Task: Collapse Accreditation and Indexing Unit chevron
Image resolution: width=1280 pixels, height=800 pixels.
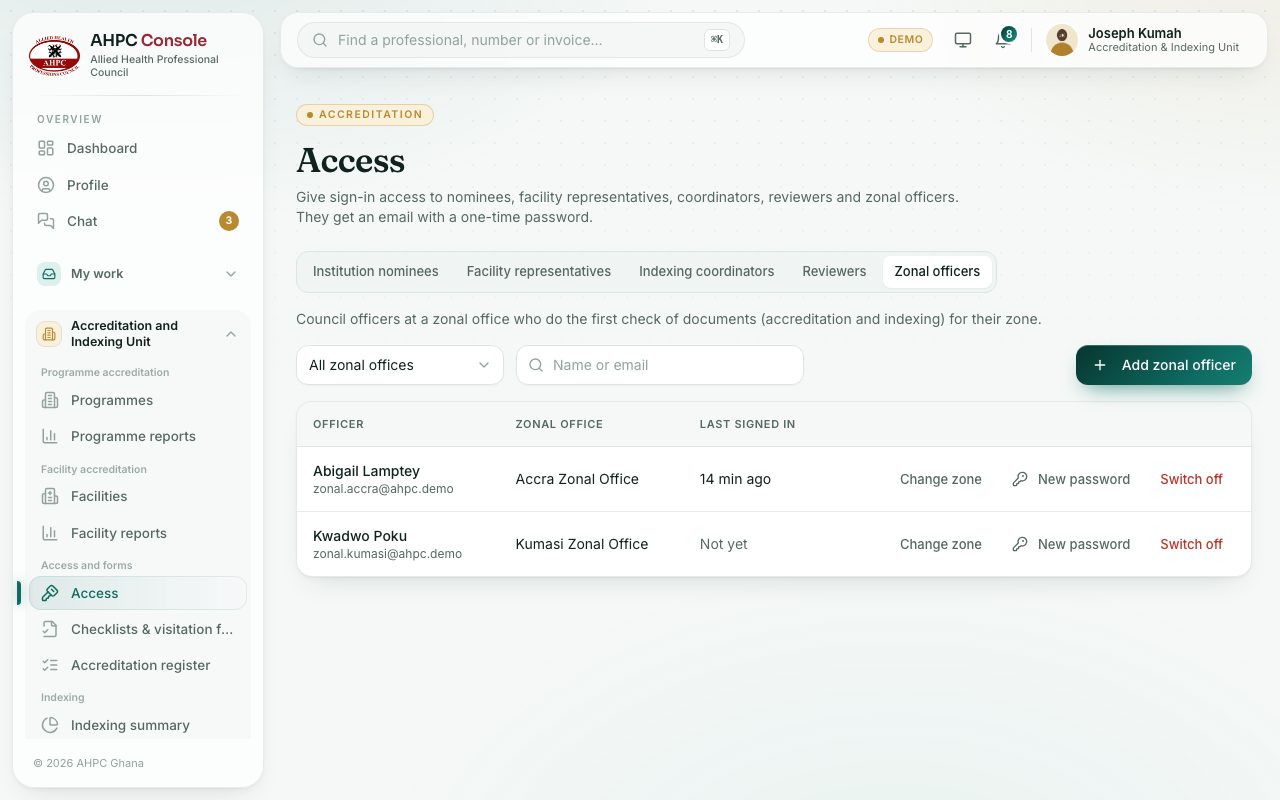Action: pos(231,334)
